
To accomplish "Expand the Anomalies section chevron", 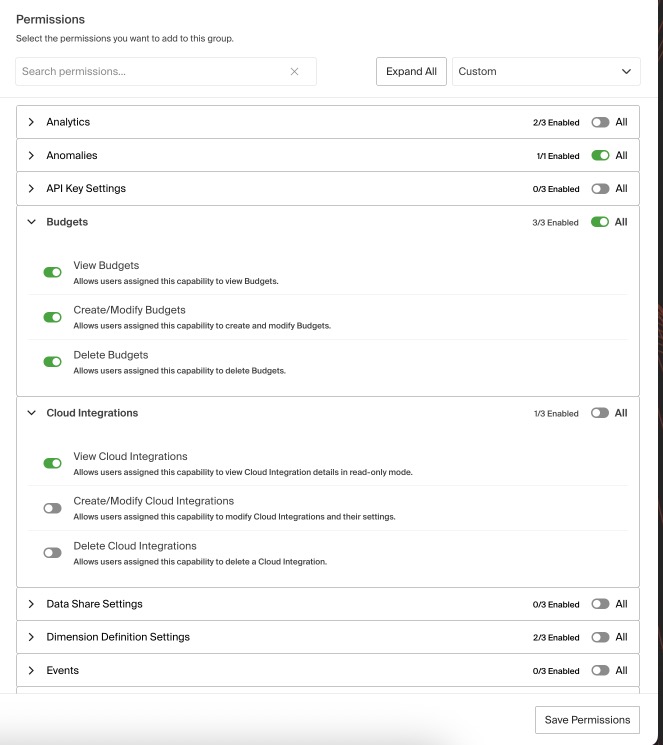I will (31, 155).
